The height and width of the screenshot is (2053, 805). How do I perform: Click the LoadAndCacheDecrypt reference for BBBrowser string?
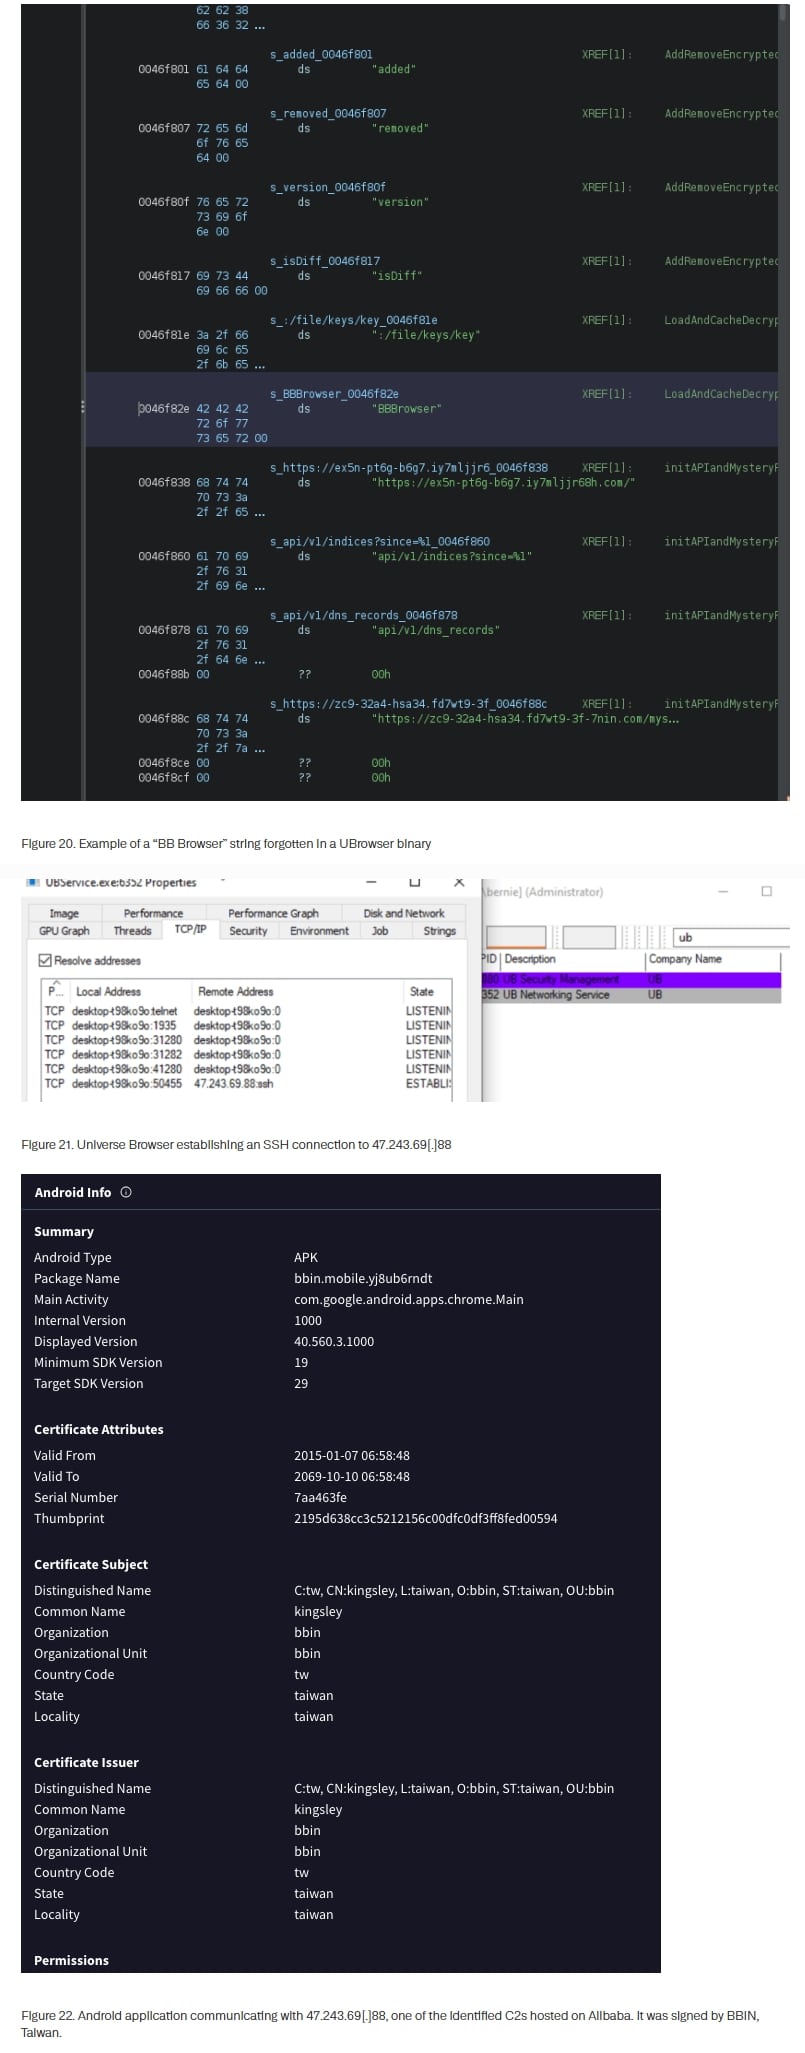720,394
